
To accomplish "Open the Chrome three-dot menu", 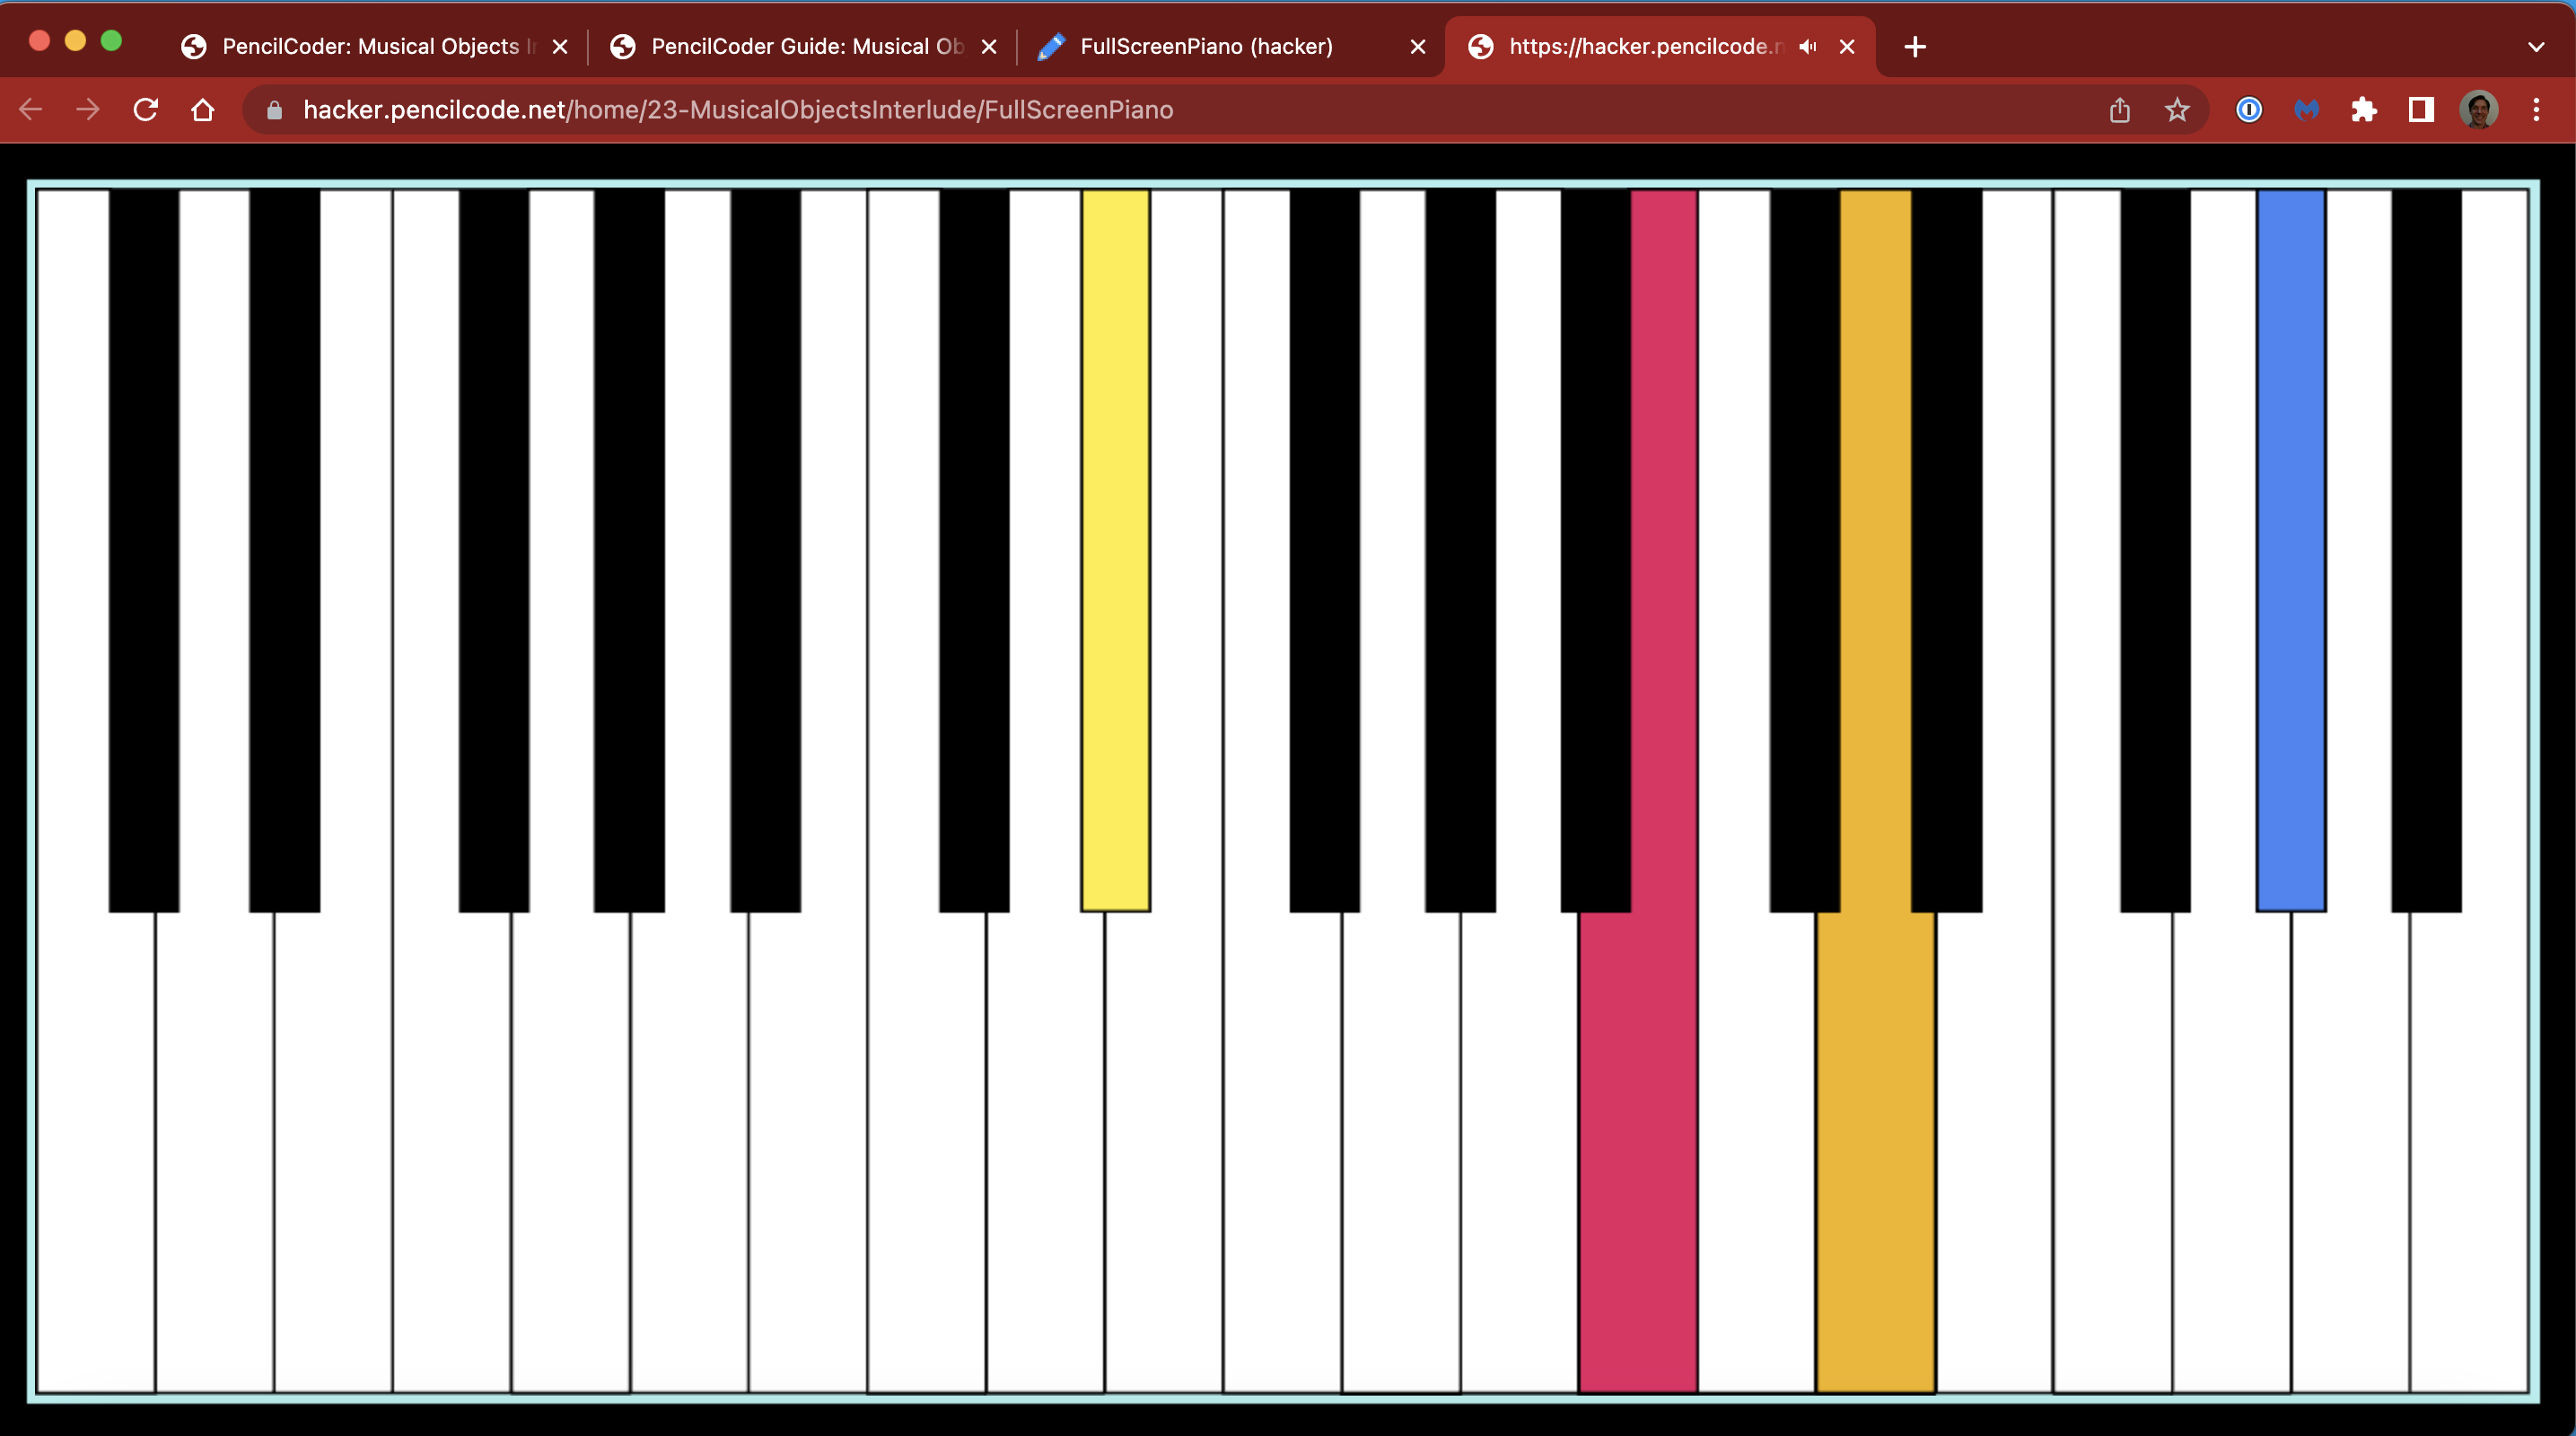I will tap(2536, 110).
